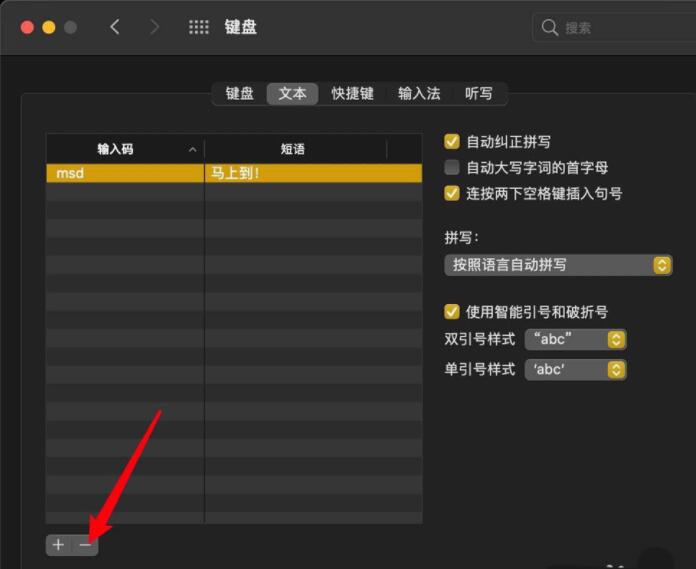The image size is (696, 569).
Task: Toggle 使用智能引号和破折号 checkbox
Action: click(452, 312)
